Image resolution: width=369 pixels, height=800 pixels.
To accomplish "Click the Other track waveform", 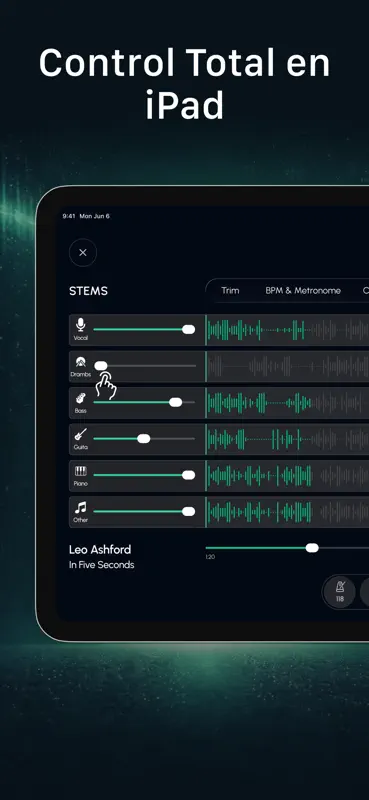I will 287,512.
